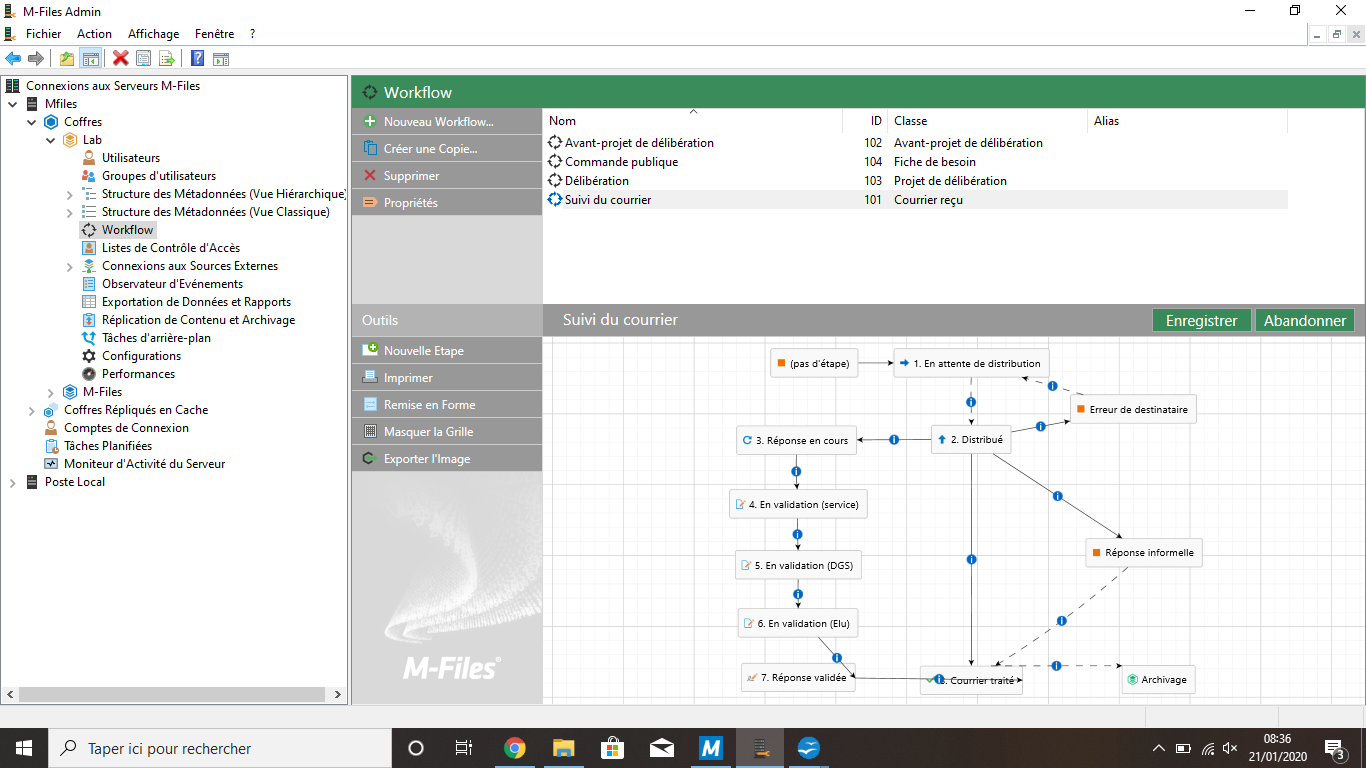1366x768 pixels.
Task: Select Listes de Contrôle d'Accès
Action: (171, 248)
